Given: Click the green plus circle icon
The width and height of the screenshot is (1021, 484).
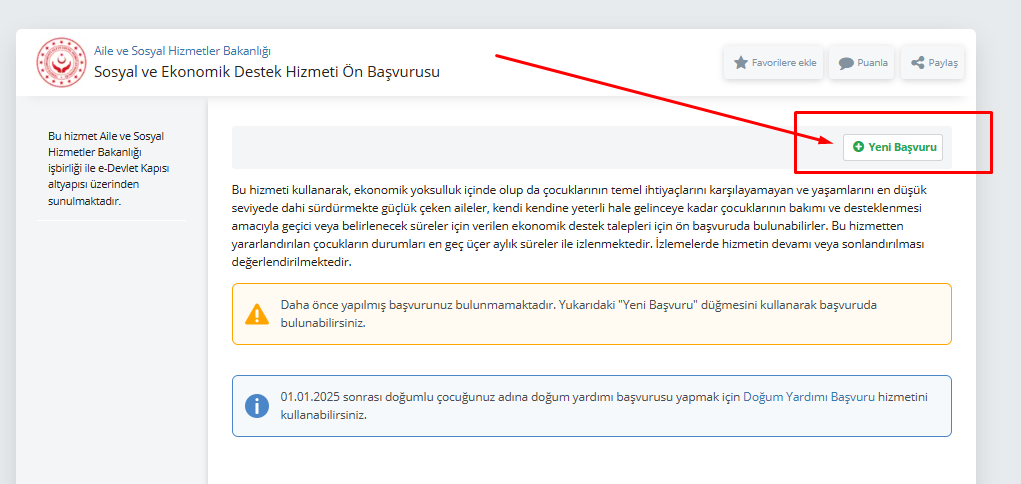Looking at the screenshot, I should (858, 147).
